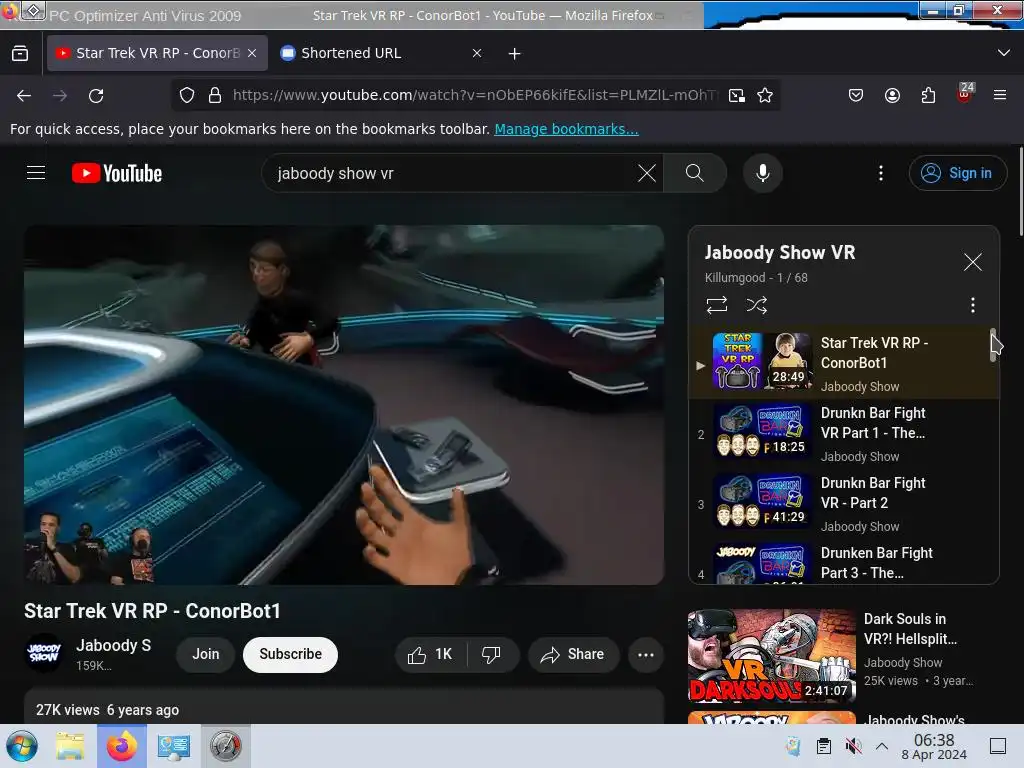Run the YouTube search with the magnifier button

coord(695,173)
